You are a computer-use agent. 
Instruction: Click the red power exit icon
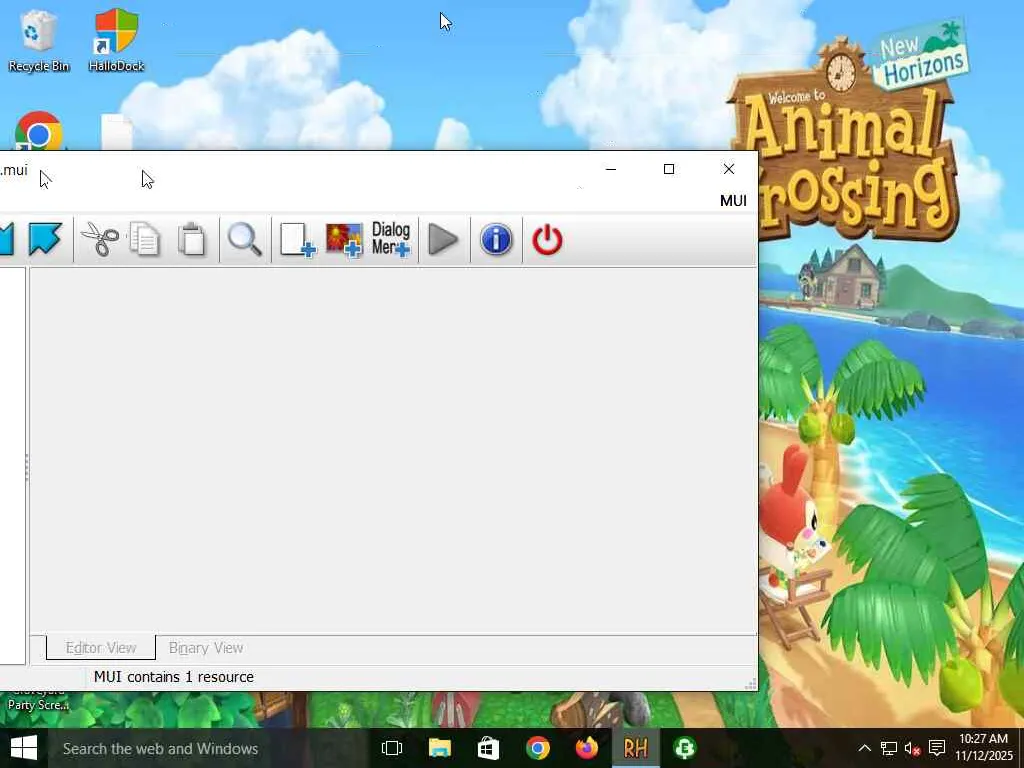547,240
